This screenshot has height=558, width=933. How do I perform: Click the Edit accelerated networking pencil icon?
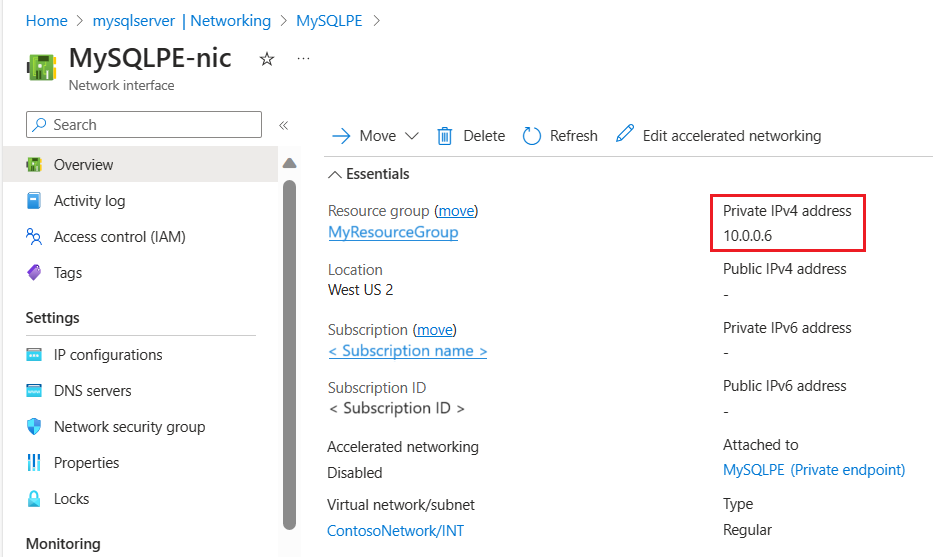pos(624,133)
